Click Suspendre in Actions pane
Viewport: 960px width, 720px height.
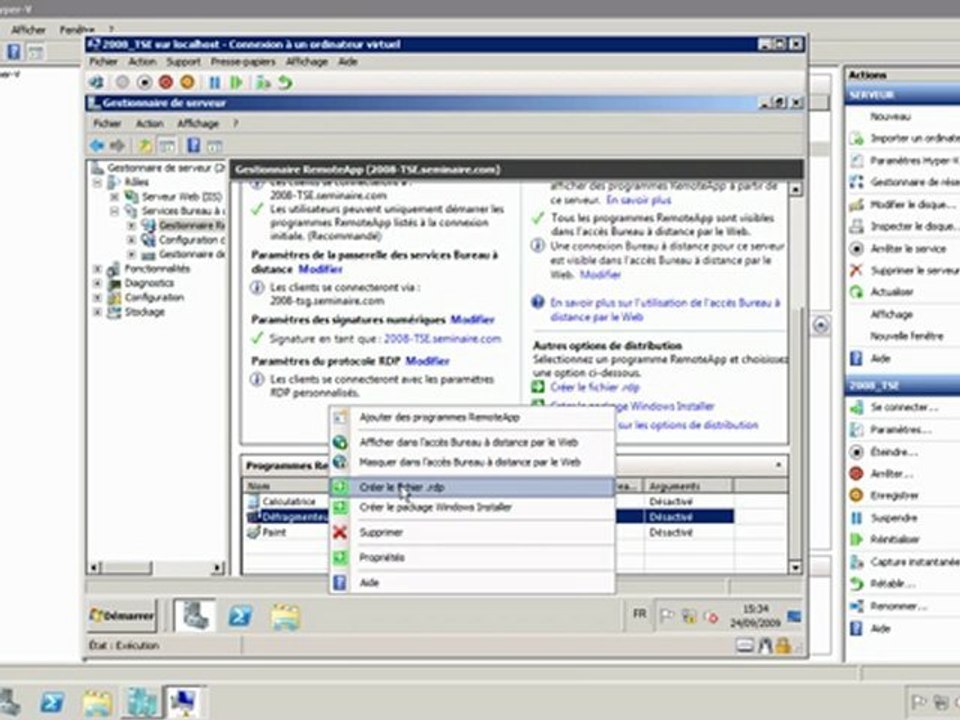click(x=893, y=517)
